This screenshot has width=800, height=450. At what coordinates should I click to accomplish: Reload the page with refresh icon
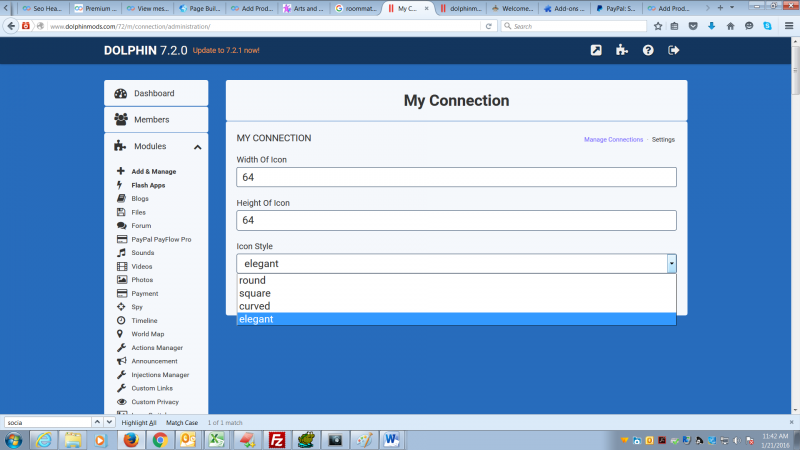(488, 26)
